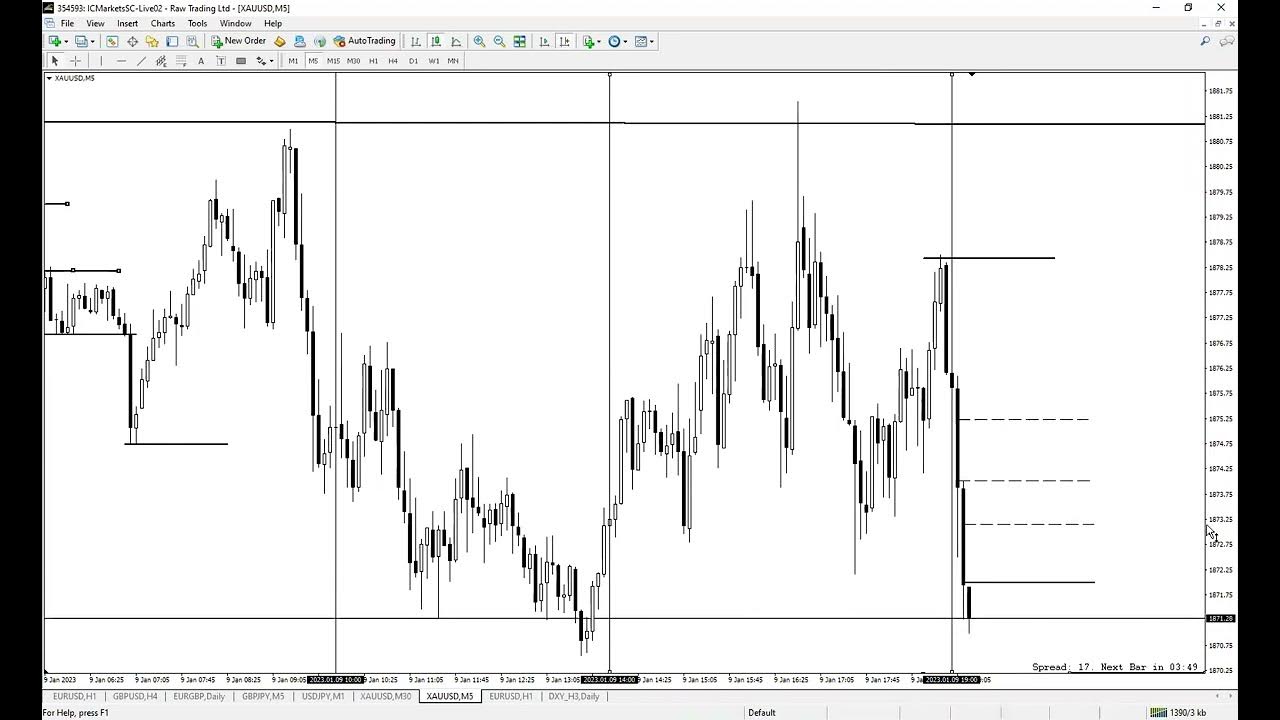
Task: Switch timeframe to M15
Action: click(x=333, y=61)
